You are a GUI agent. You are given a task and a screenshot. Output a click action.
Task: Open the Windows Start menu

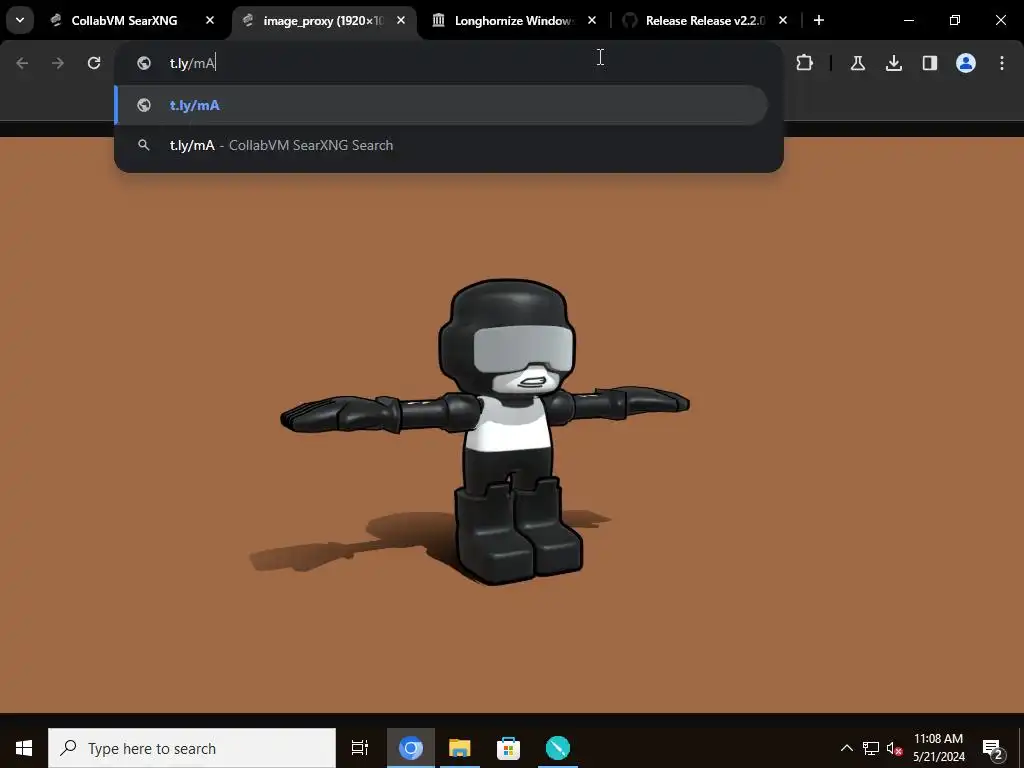tap(24, 748)
